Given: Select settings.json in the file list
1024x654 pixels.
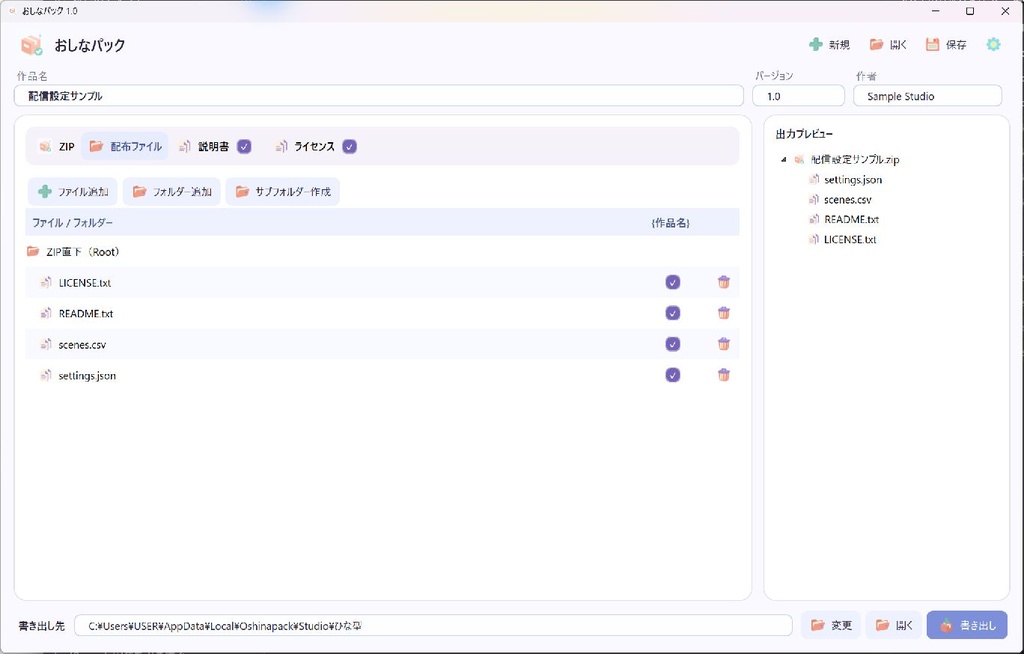Looking at the screenshot, I should coord(382,375).
